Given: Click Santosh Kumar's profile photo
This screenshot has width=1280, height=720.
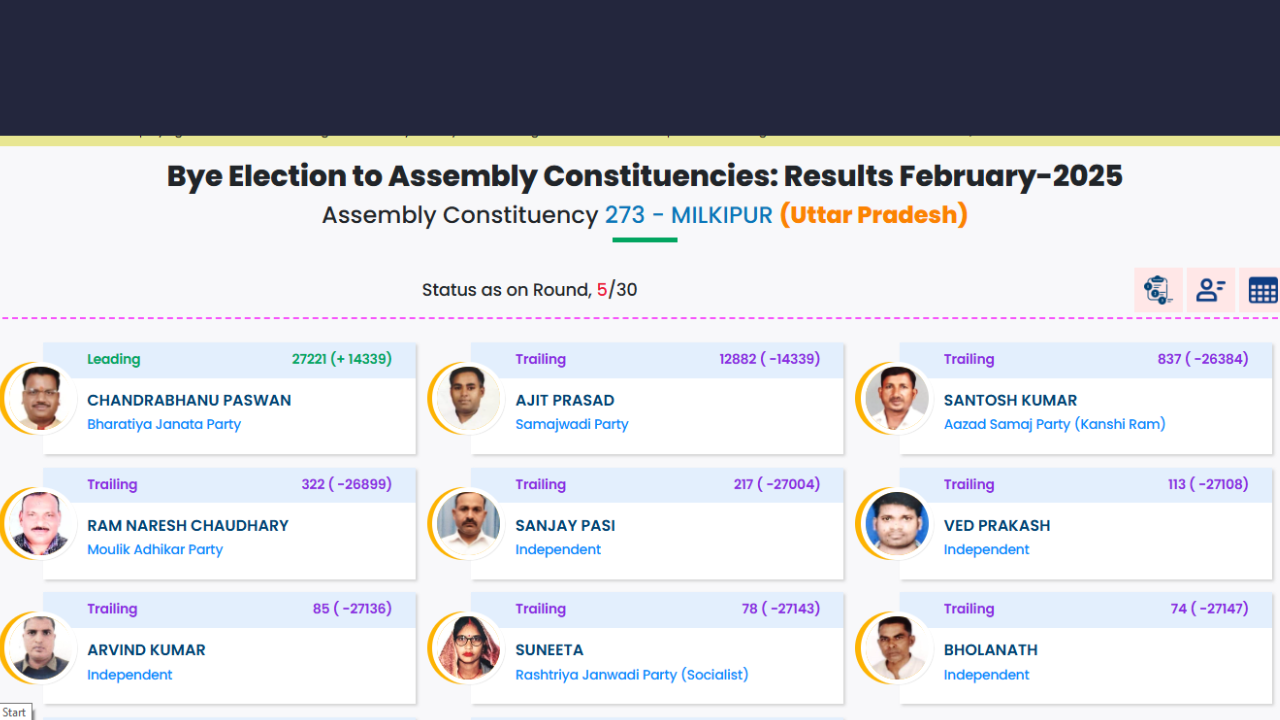Looking at the screenshot, I should point(897,398).
